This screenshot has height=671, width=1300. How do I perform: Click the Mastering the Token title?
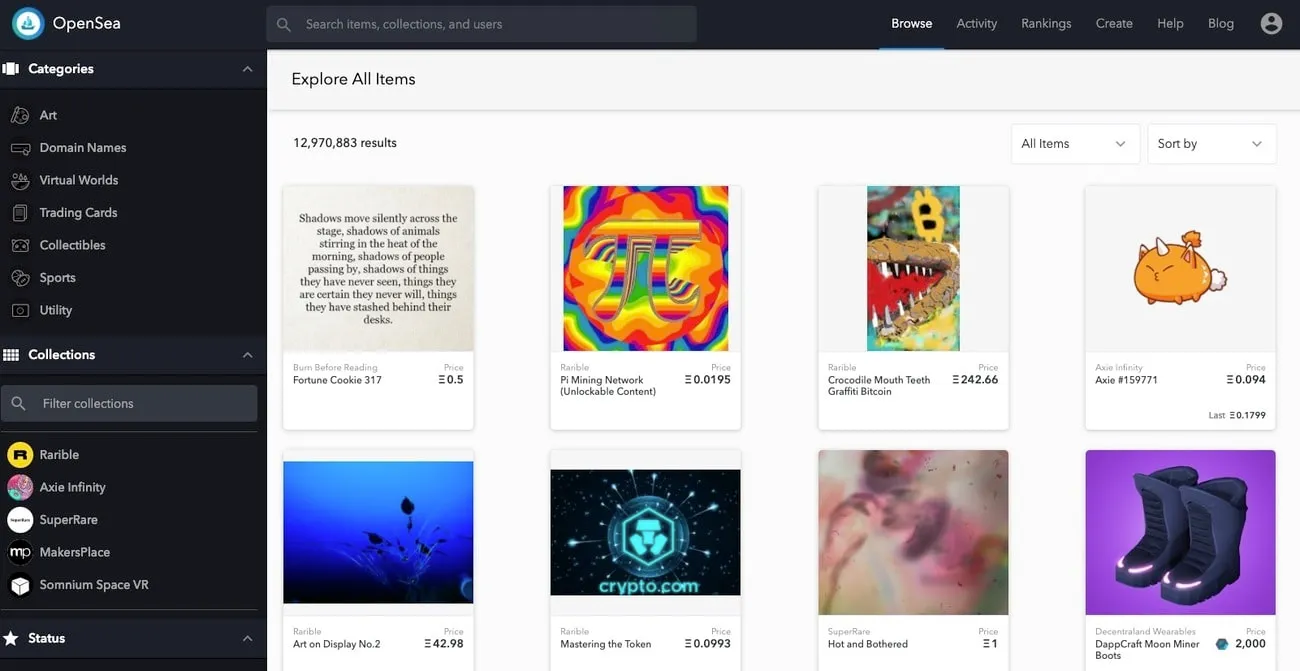tap(606, 644)
